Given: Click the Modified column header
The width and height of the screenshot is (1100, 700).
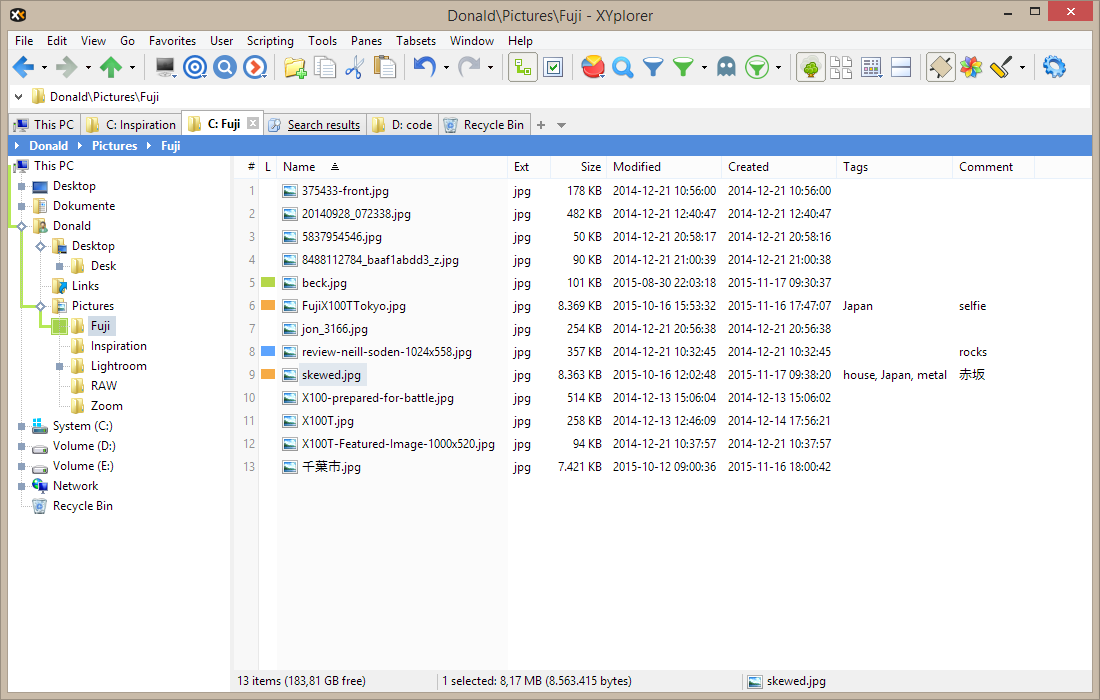Looking at the screenshot, I should (x=637, y=167).
